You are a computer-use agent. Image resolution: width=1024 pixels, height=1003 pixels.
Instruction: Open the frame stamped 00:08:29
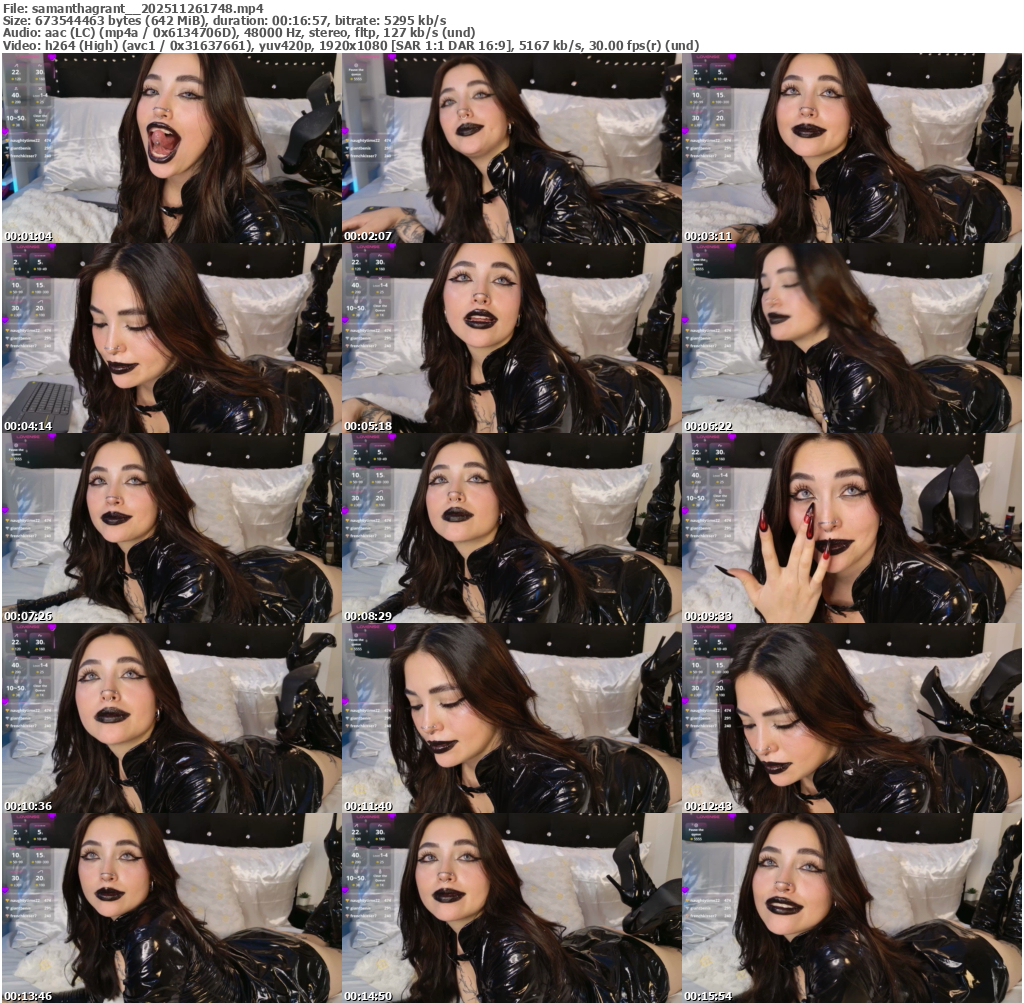[x=511, y=528]
